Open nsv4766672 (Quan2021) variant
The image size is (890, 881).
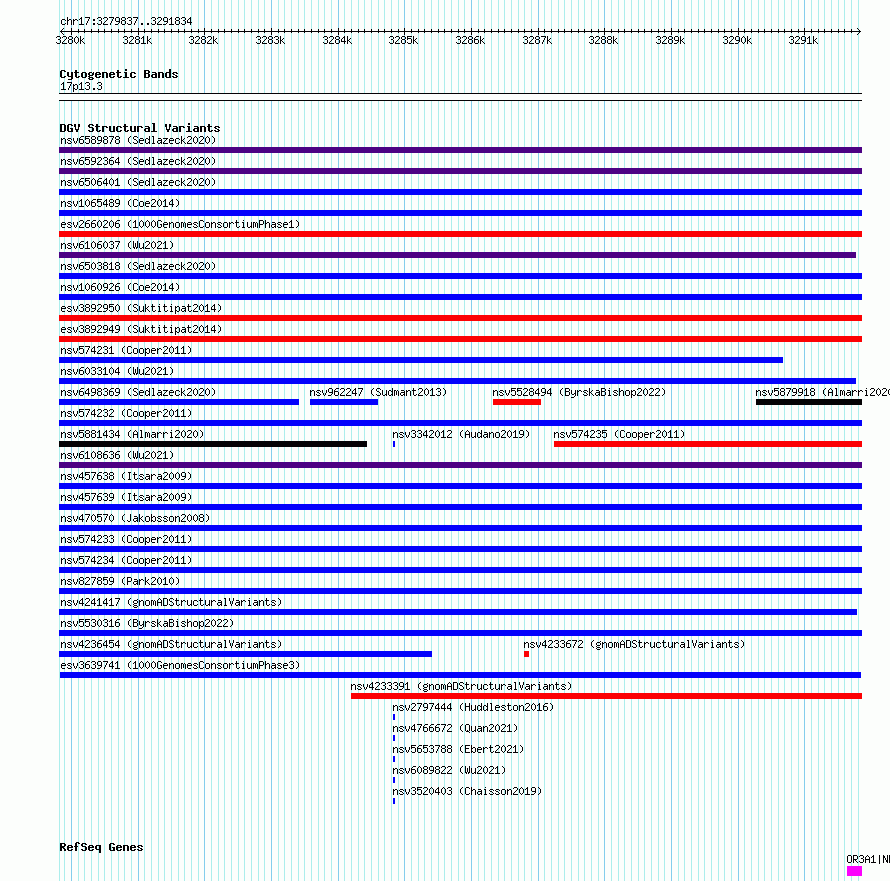click(455, 728)
